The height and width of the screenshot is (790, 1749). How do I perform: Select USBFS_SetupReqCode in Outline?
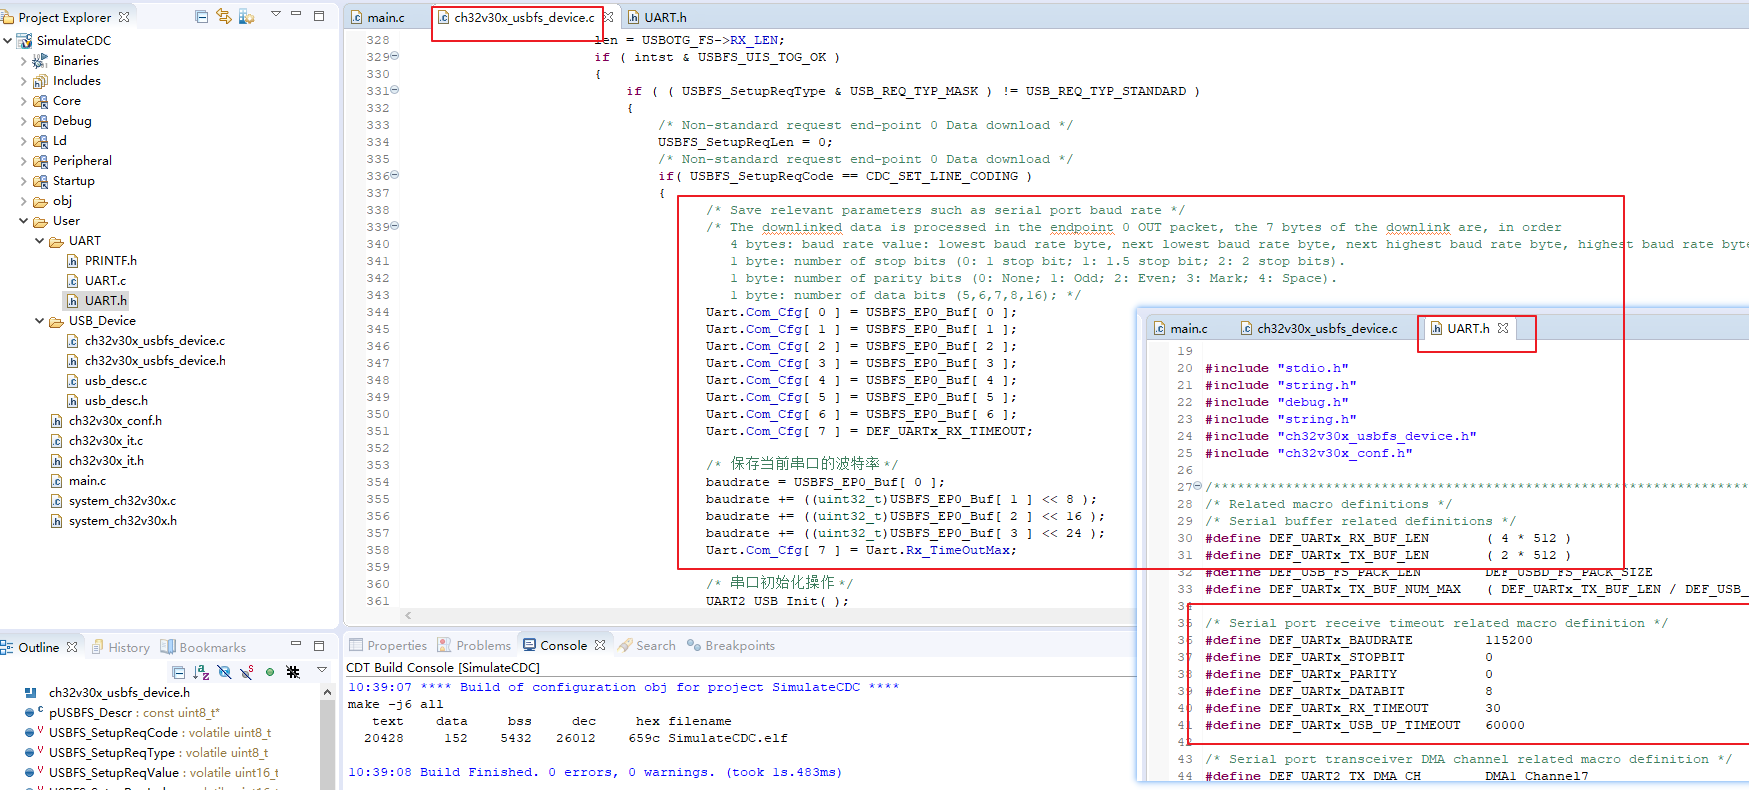[147, 733]
